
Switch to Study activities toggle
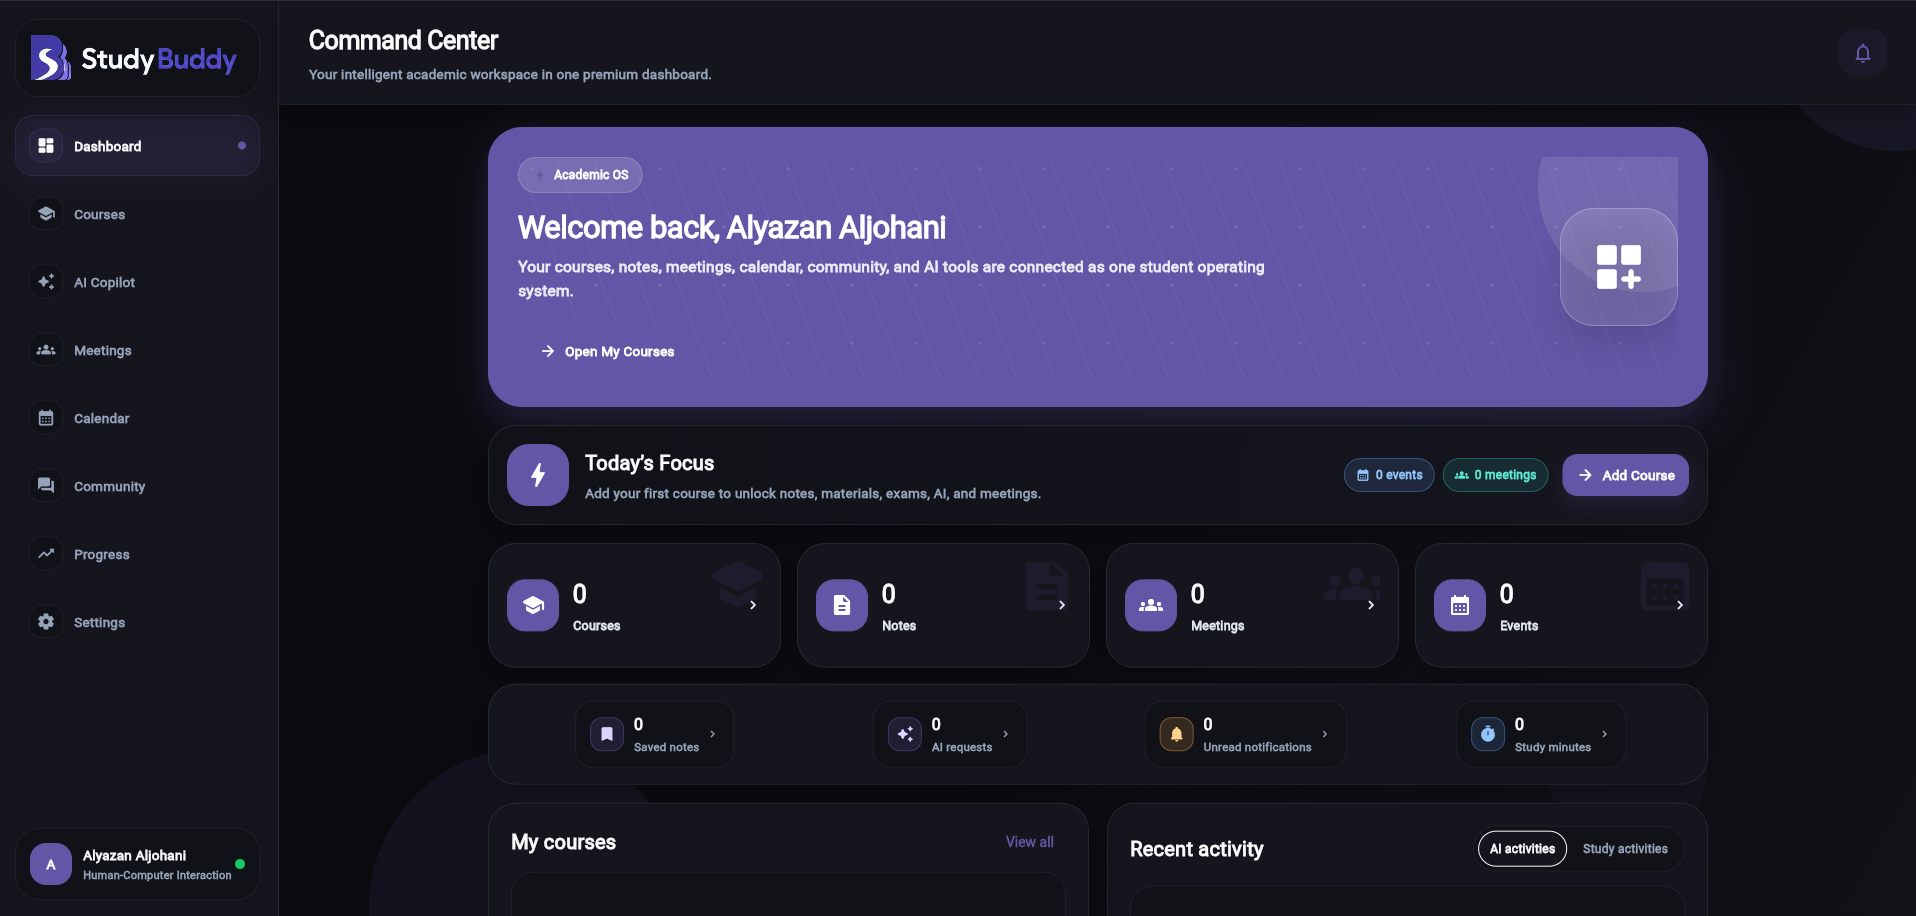[x=1625, y=849]
